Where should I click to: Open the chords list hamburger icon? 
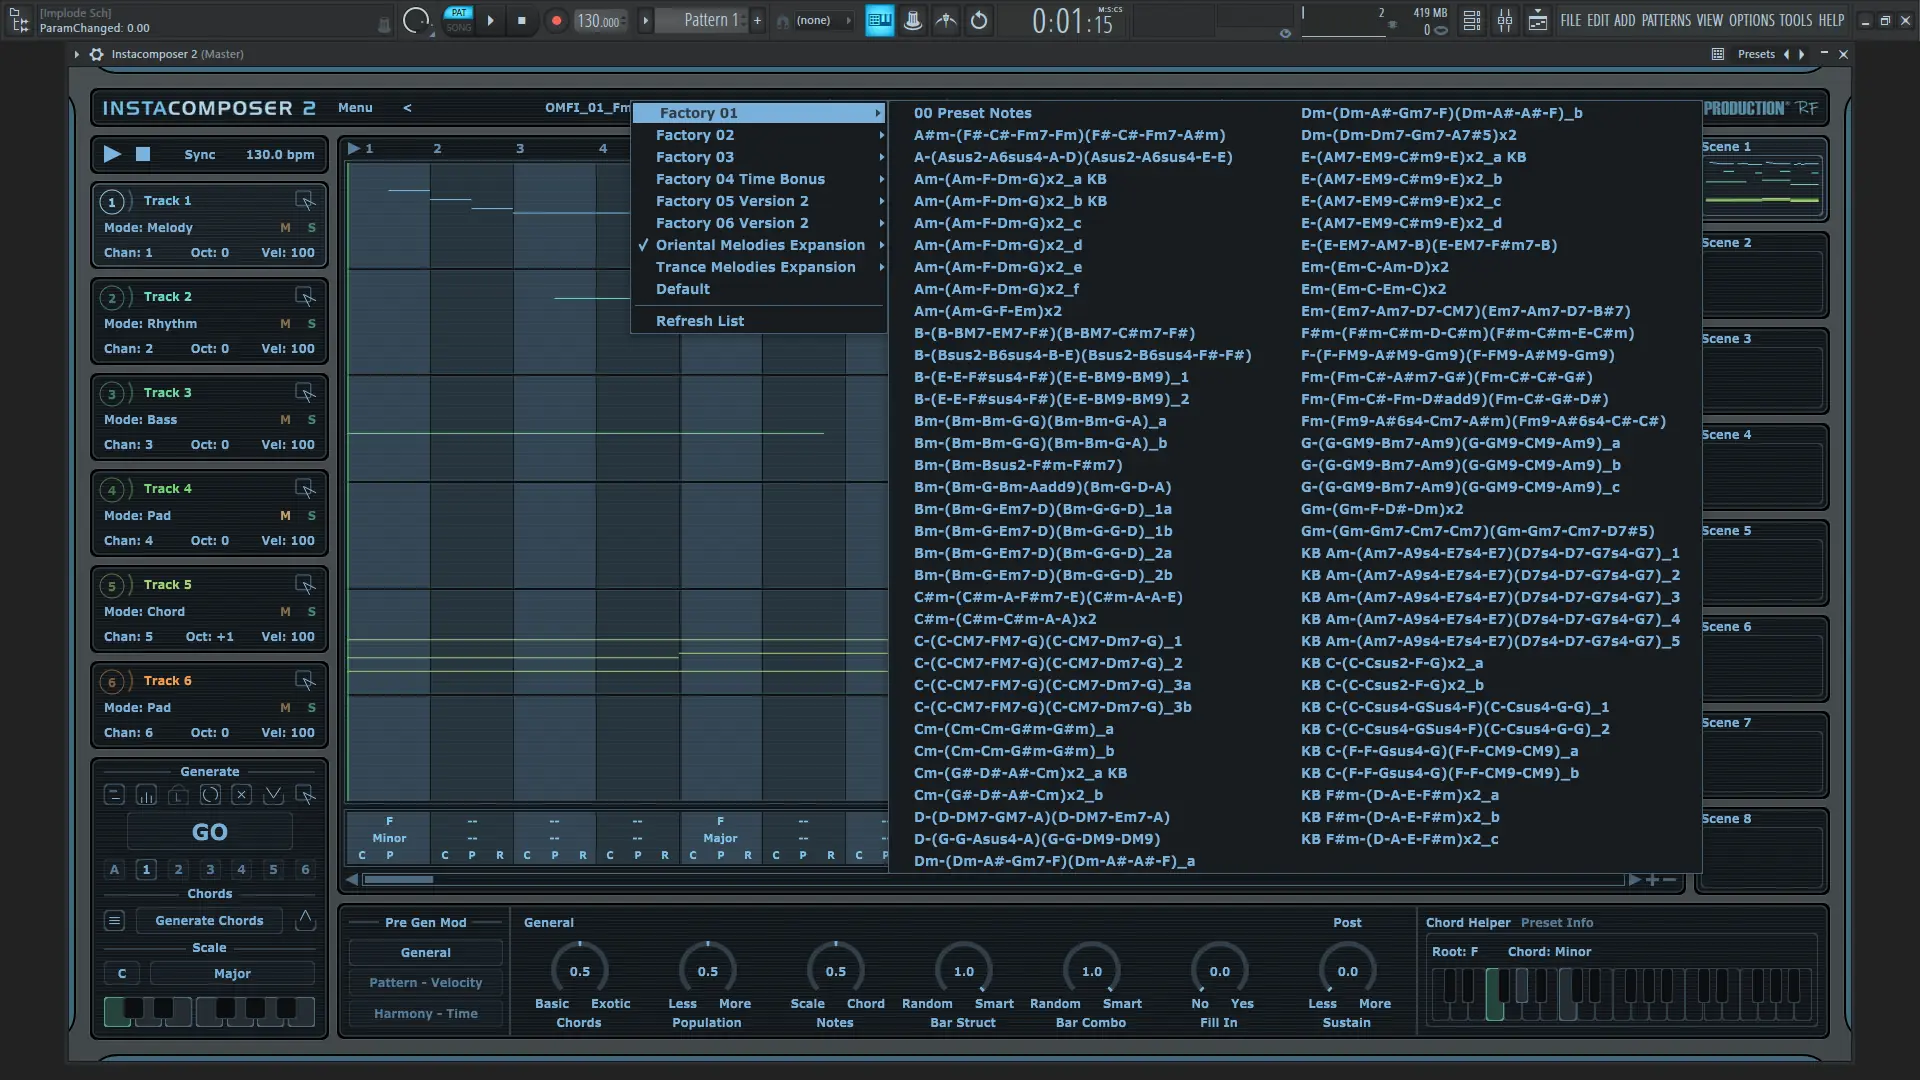pyautogui.click(x=114, y=920)
